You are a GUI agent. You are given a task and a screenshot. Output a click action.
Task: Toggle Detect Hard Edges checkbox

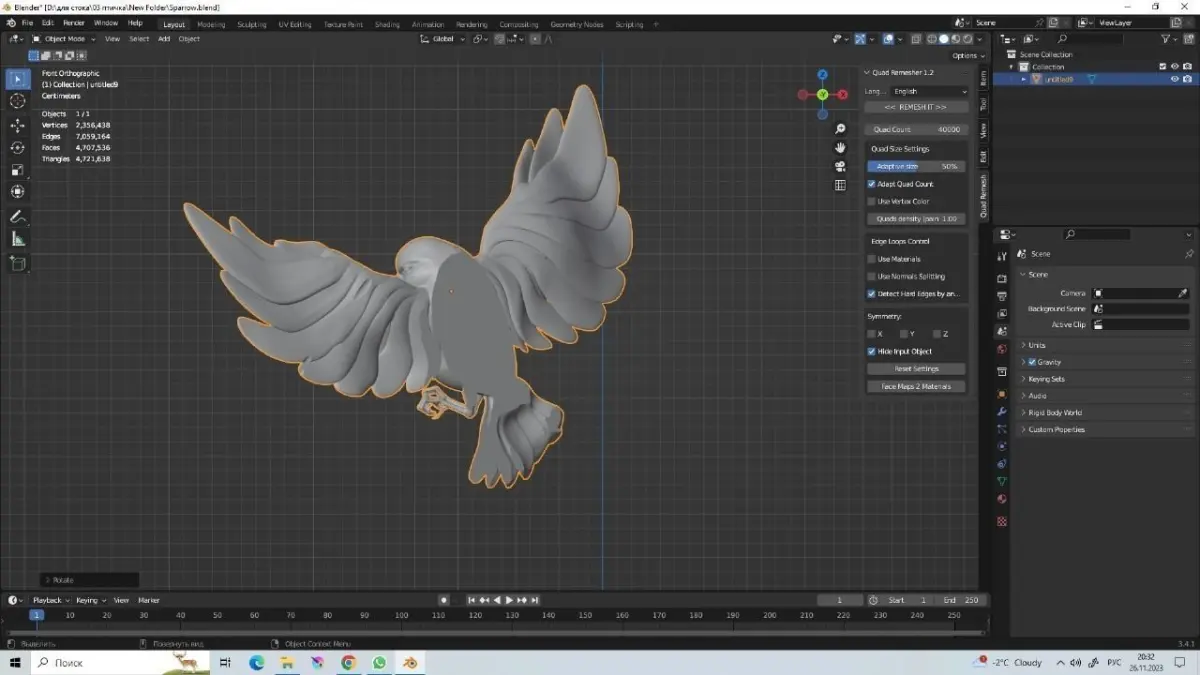pos(872,294)
